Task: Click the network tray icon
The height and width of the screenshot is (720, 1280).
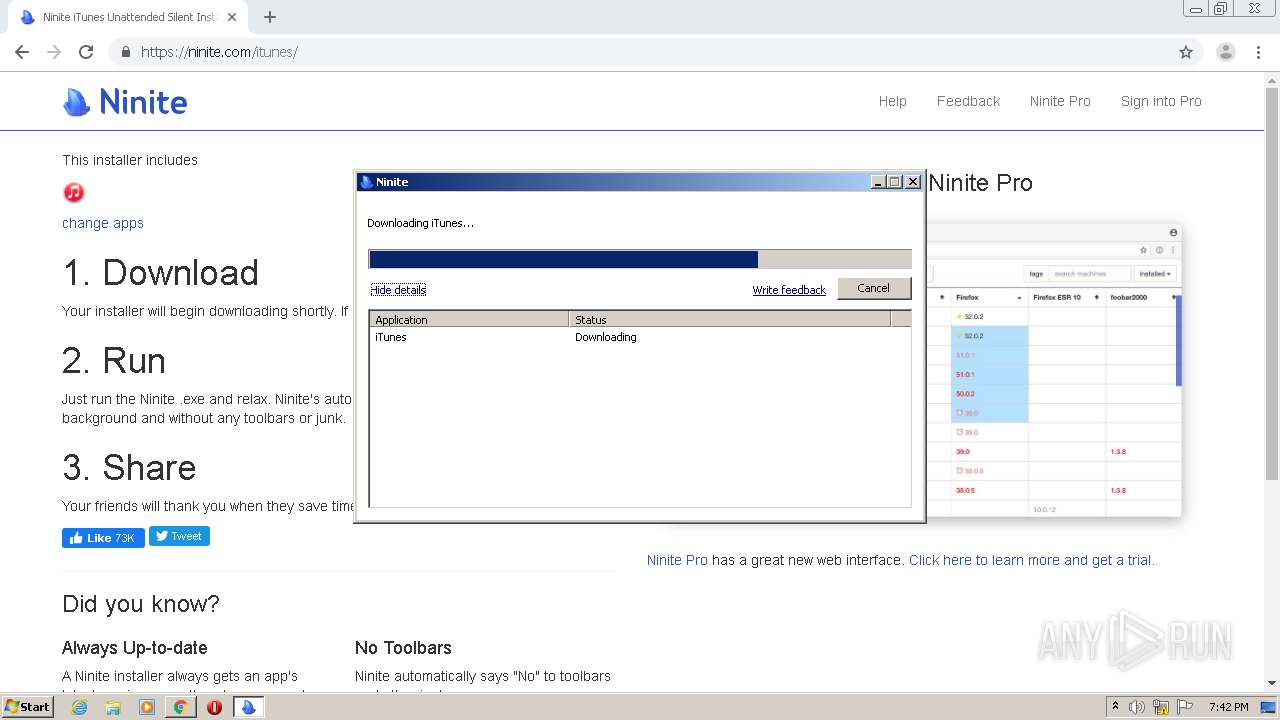Action: [x=1161, y=707]
